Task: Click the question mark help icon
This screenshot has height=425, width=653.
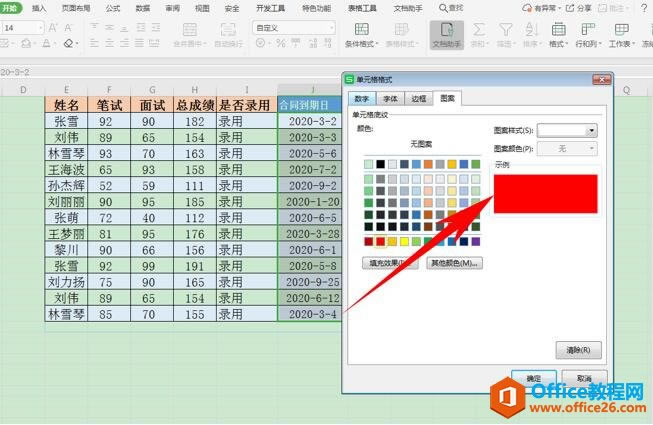Action: [643, 8]
